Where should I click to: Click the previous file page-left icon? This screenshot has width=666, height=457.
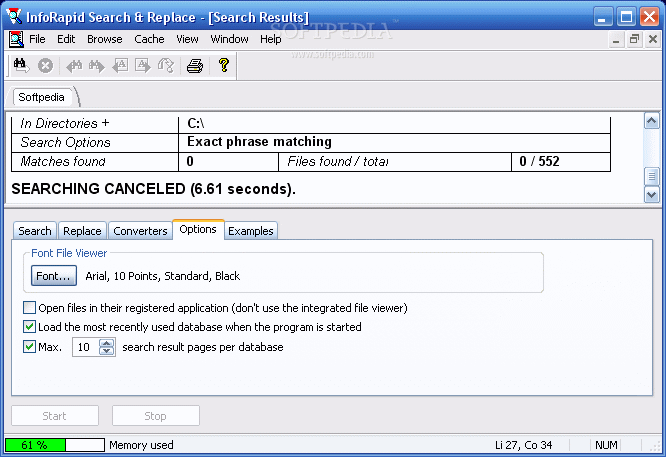(x=120, y=66)
